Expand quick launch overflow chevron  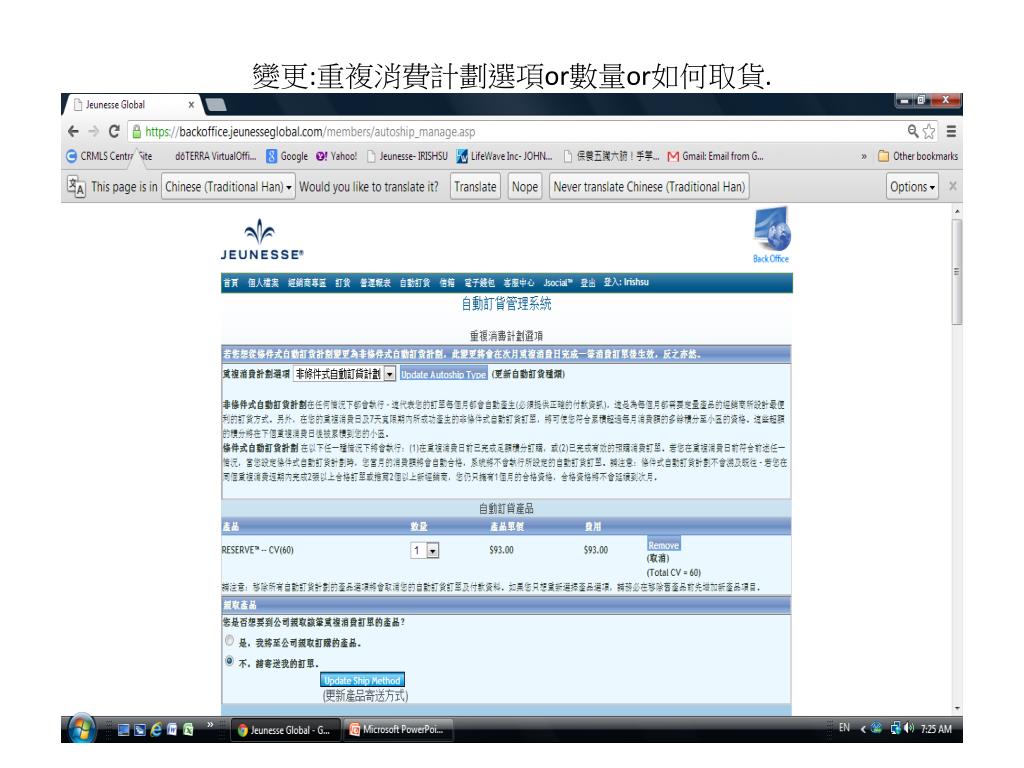pyautogui.click(x=210, y=724)
